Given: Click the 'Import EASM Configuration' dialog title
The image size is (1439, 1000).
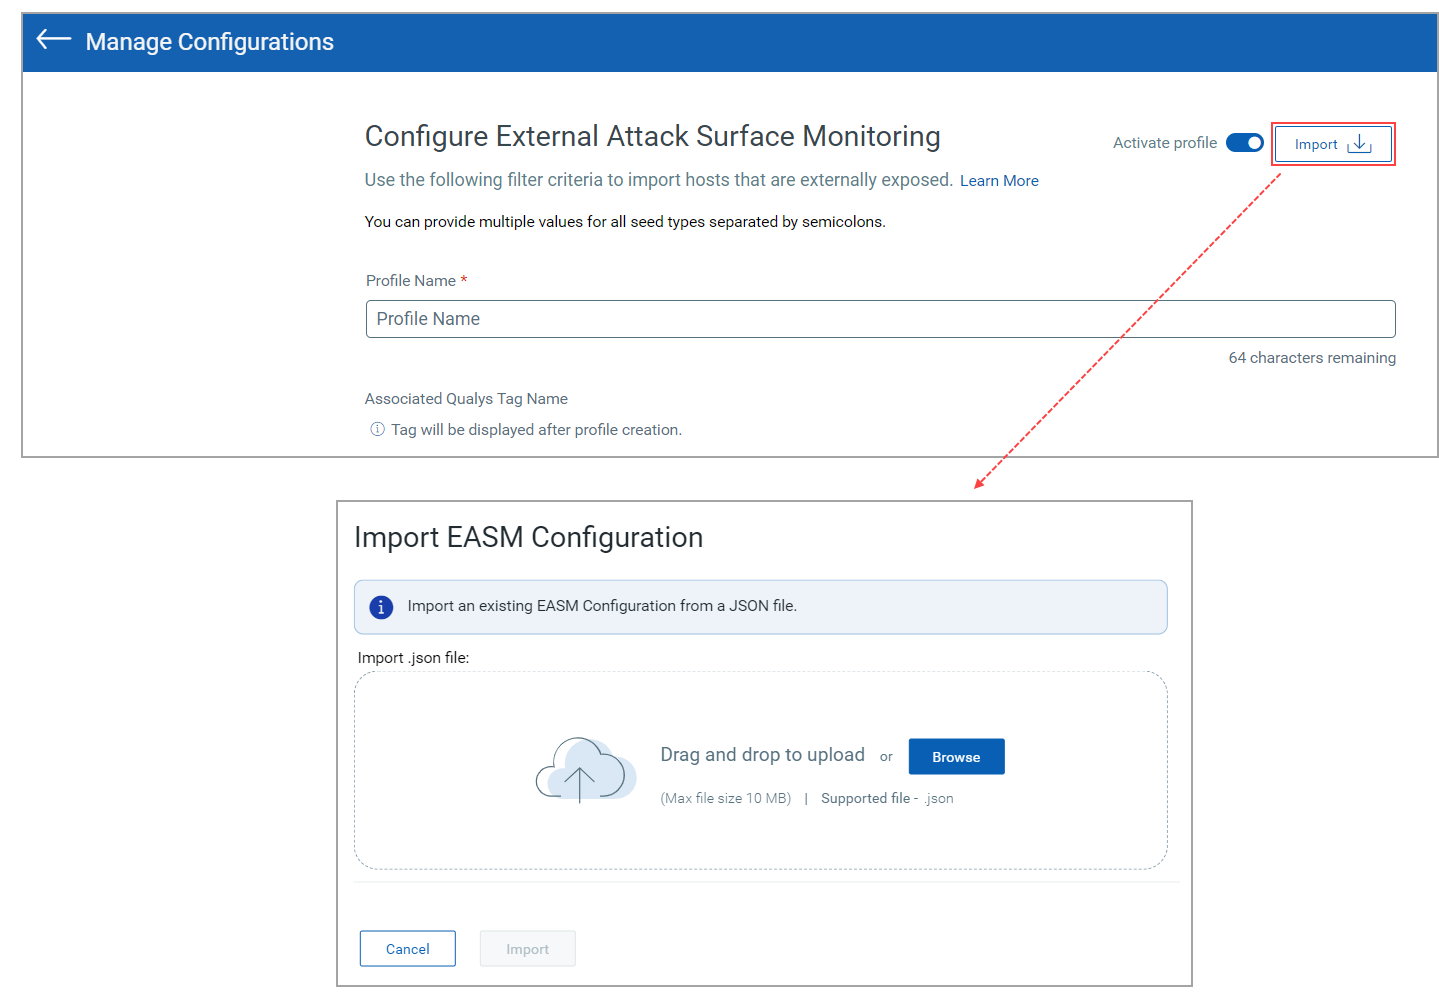Looking at the screenshot, I should point(529,538).
